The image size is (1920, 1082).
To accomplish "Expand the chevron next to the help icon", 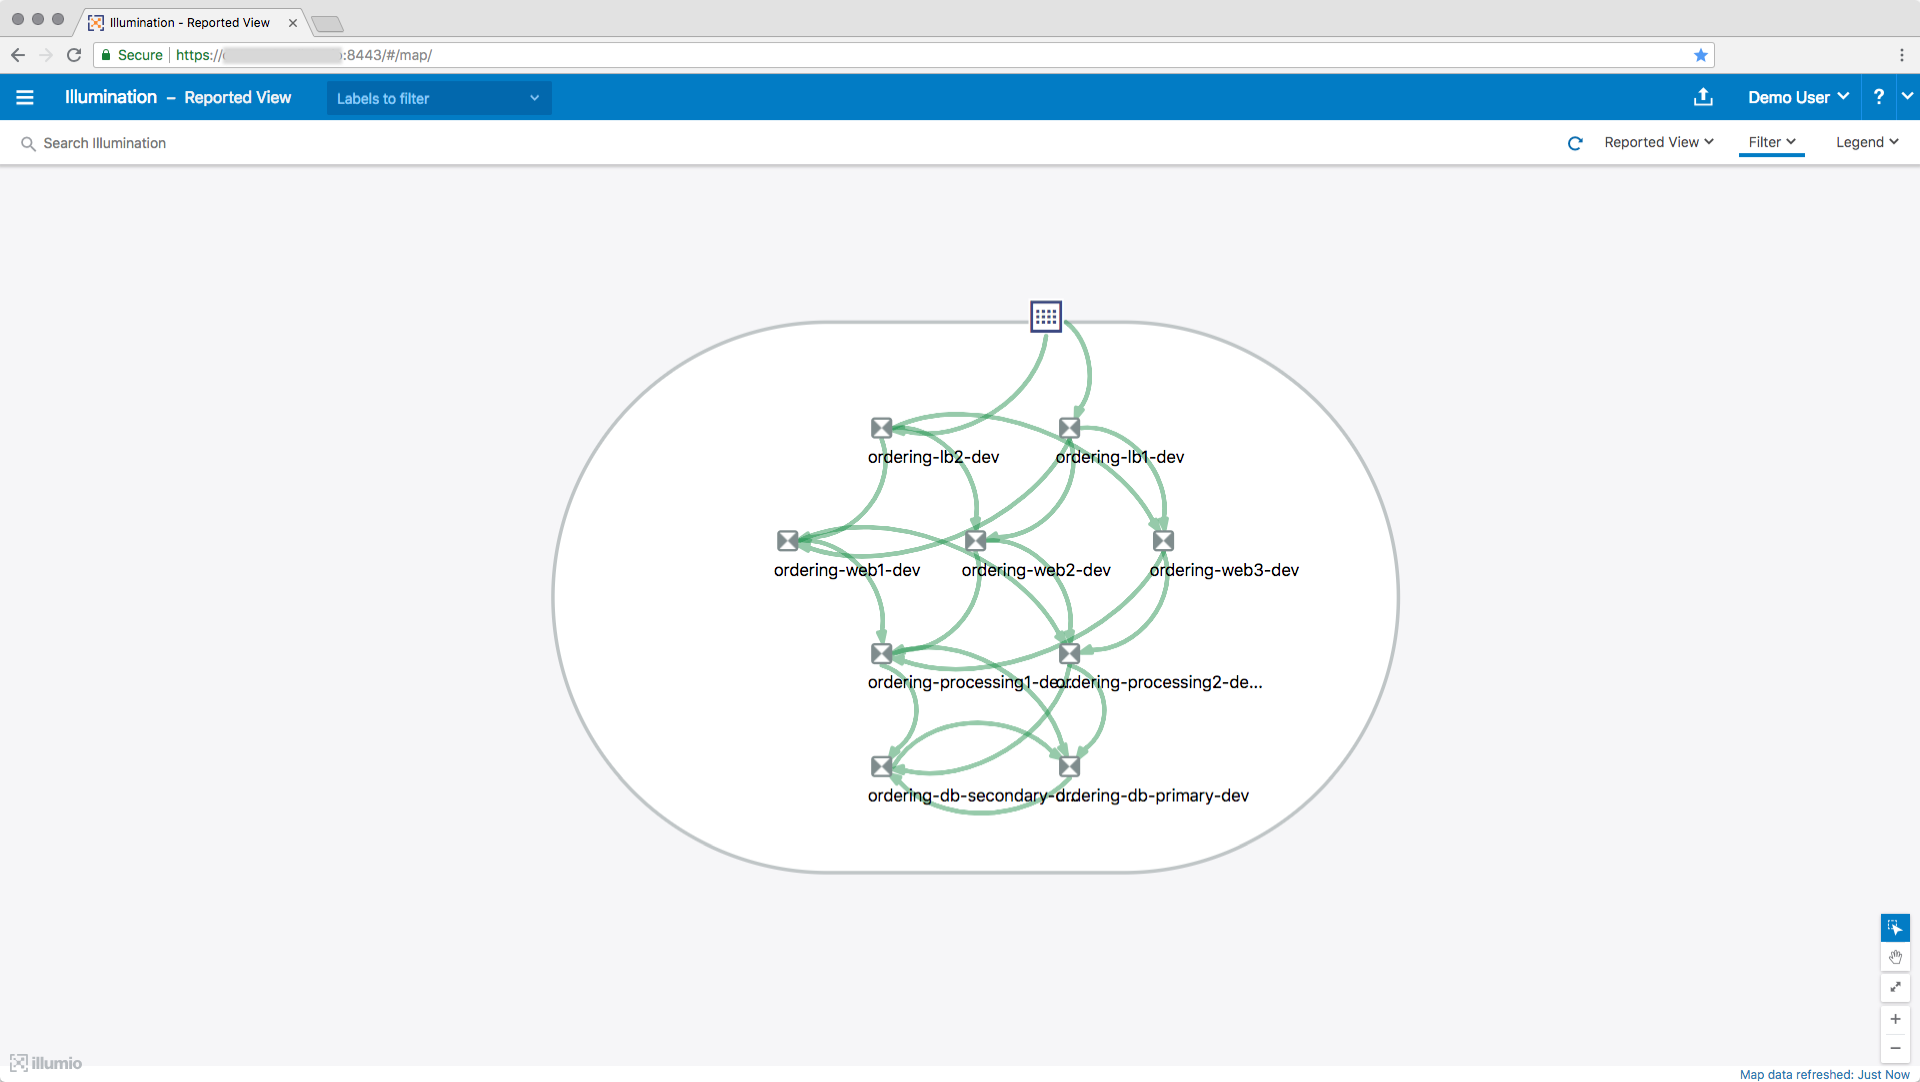I will (x=1908, y=96).
